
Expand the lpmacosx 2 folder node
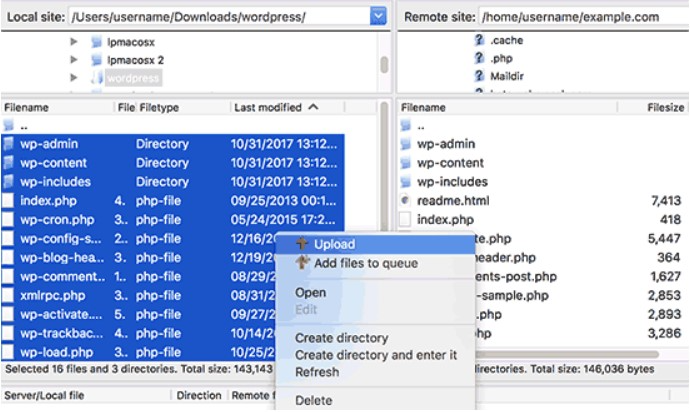coord(73,59)
